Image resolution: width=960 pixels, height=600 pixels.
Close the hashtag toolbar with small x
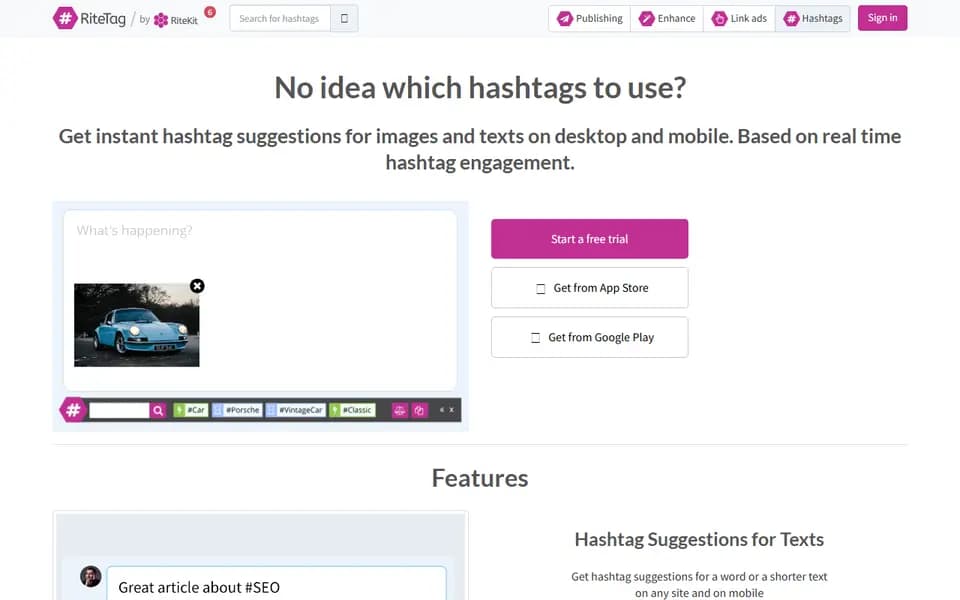[x=452, y=410]
